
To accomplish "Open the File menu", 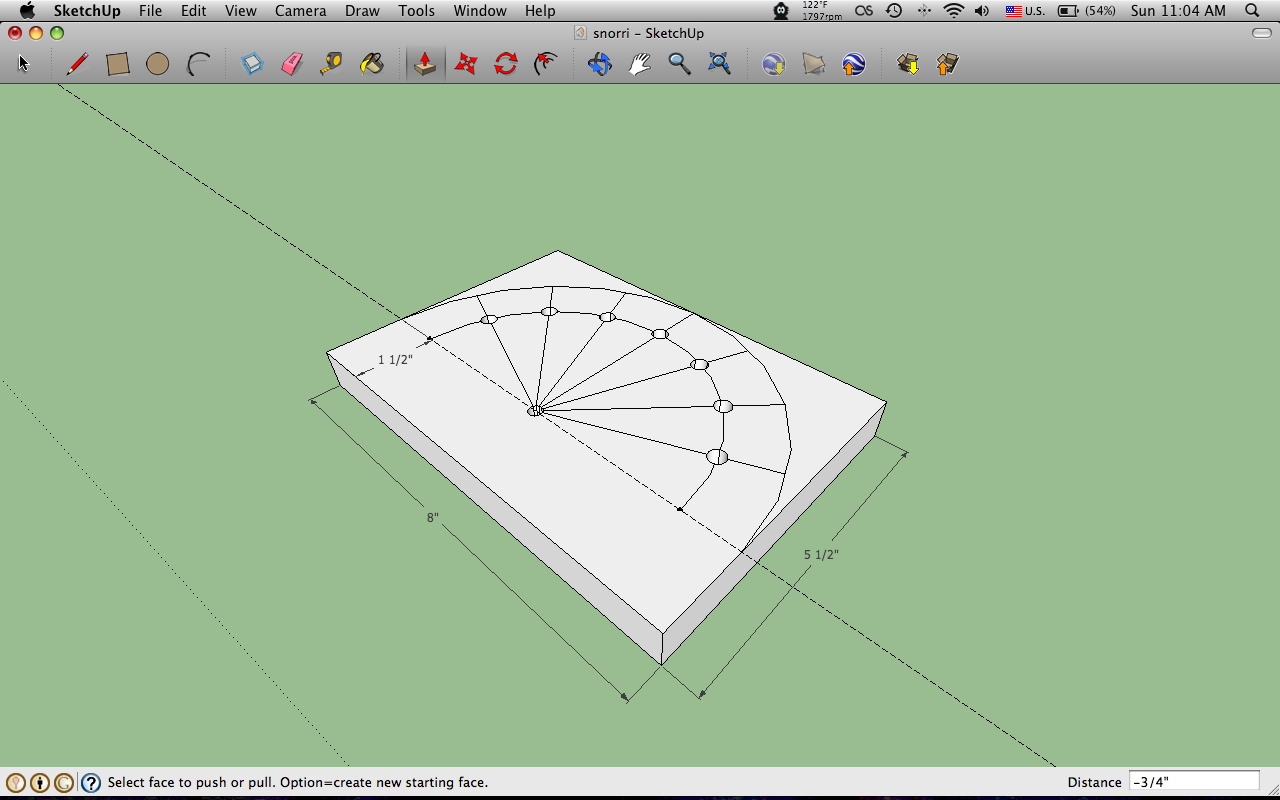I will [150, 11].
